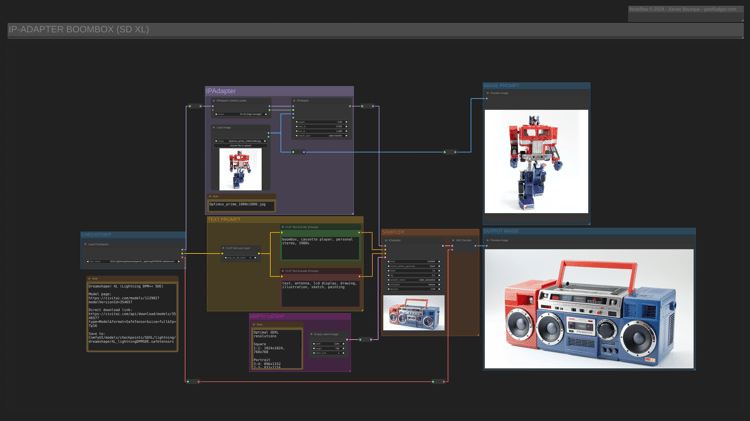Click the large boombox output image preview
The width and height of the screenshot is (750, 421).
pyautogui.click(x=589, y=308)
